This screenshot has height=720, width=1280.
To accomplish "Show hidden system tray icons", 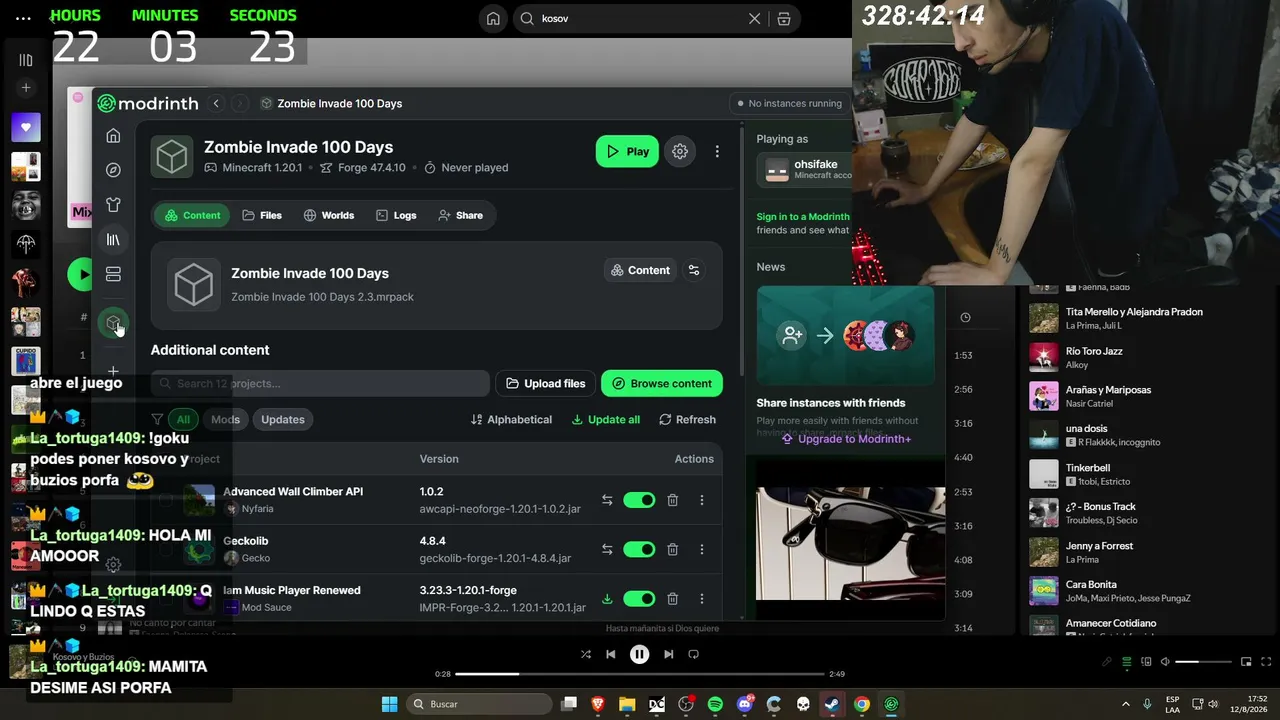I will point(1126,704).
